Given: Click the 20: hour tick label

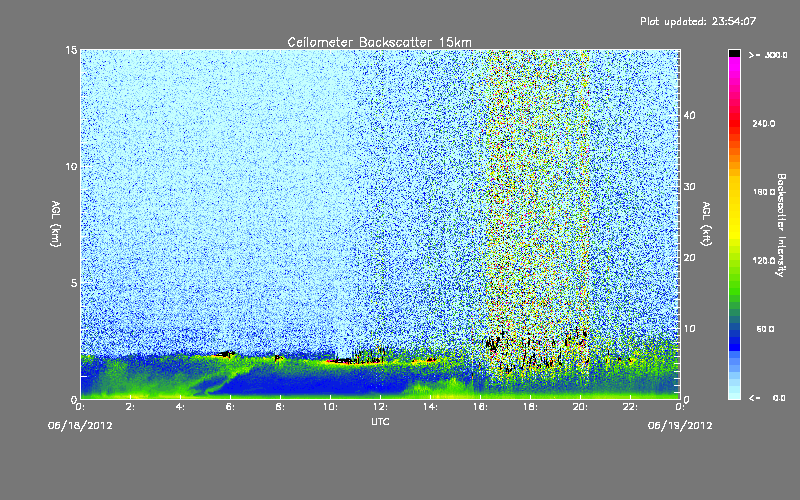Looking at the screenshot, I should pyautogui.click(x=580, y=407).
